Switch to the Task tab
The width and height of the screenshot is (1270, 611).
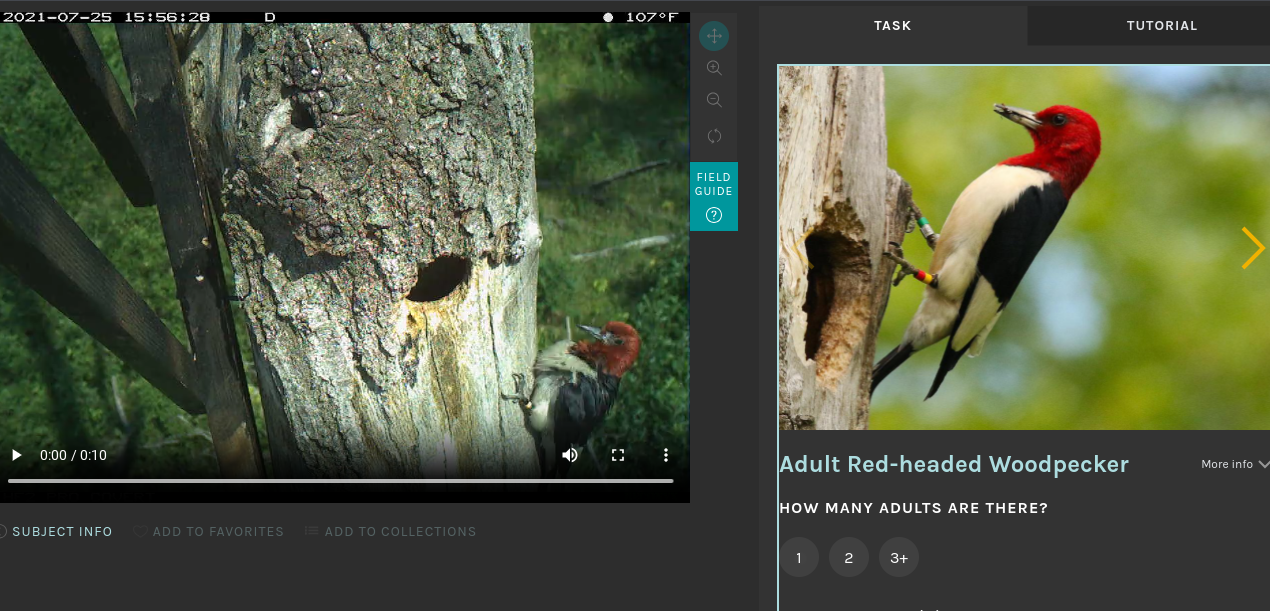[x=892, y=25]
